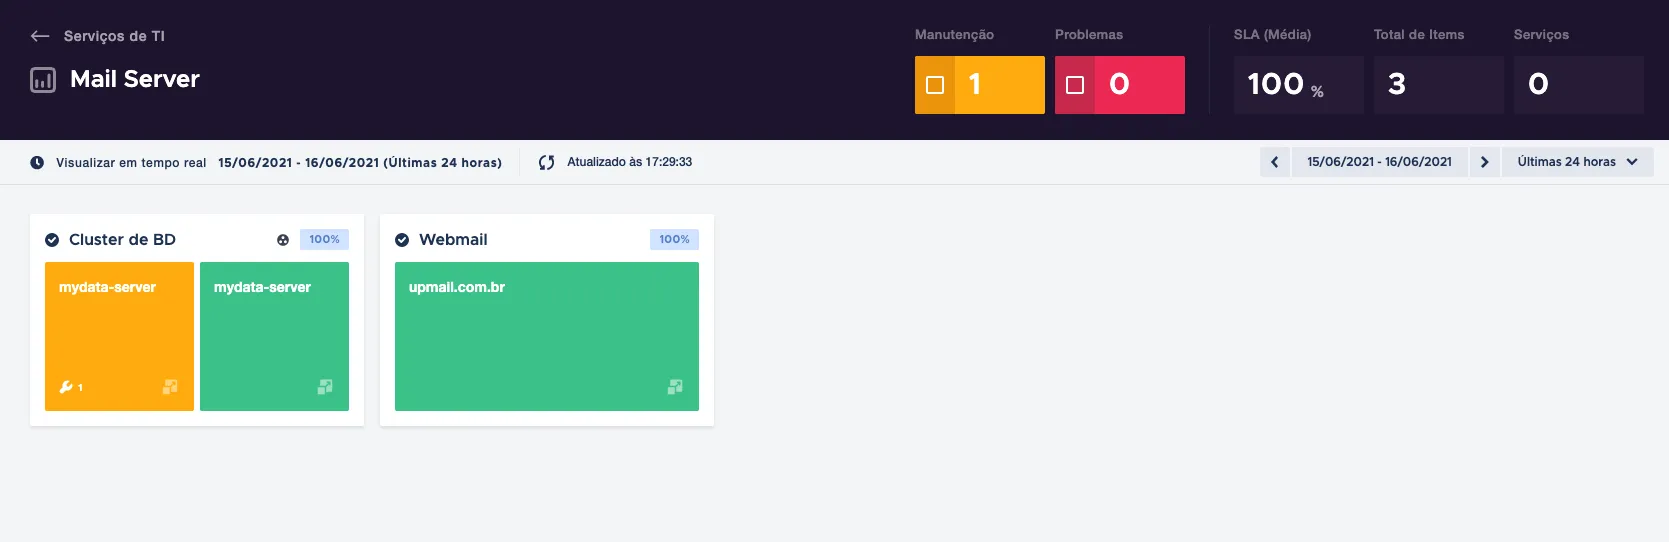Open the green mydata-server tile

[x=274, y=336]
